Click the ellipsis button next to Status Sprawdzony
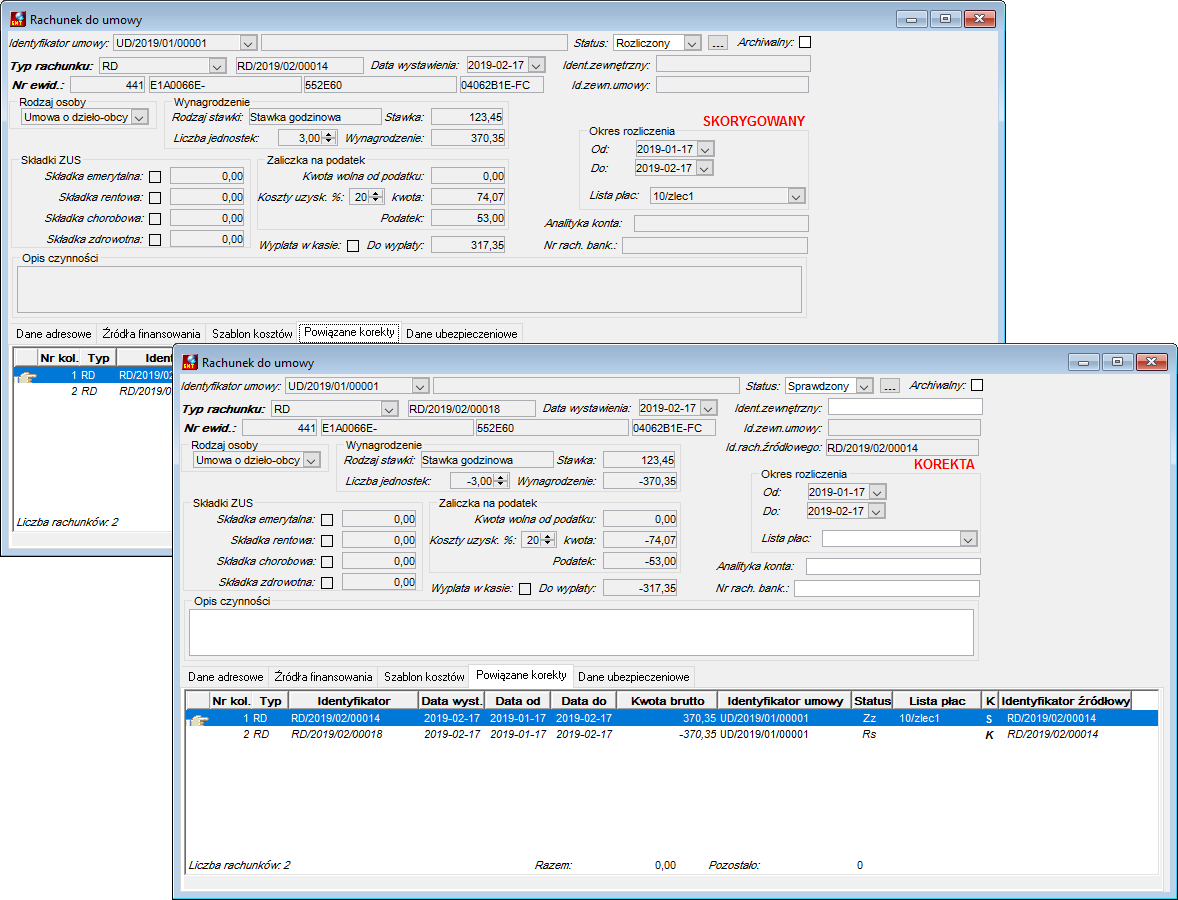This screenshot has height=900, width=1178. pyautogui.click(x=890, y=386)
